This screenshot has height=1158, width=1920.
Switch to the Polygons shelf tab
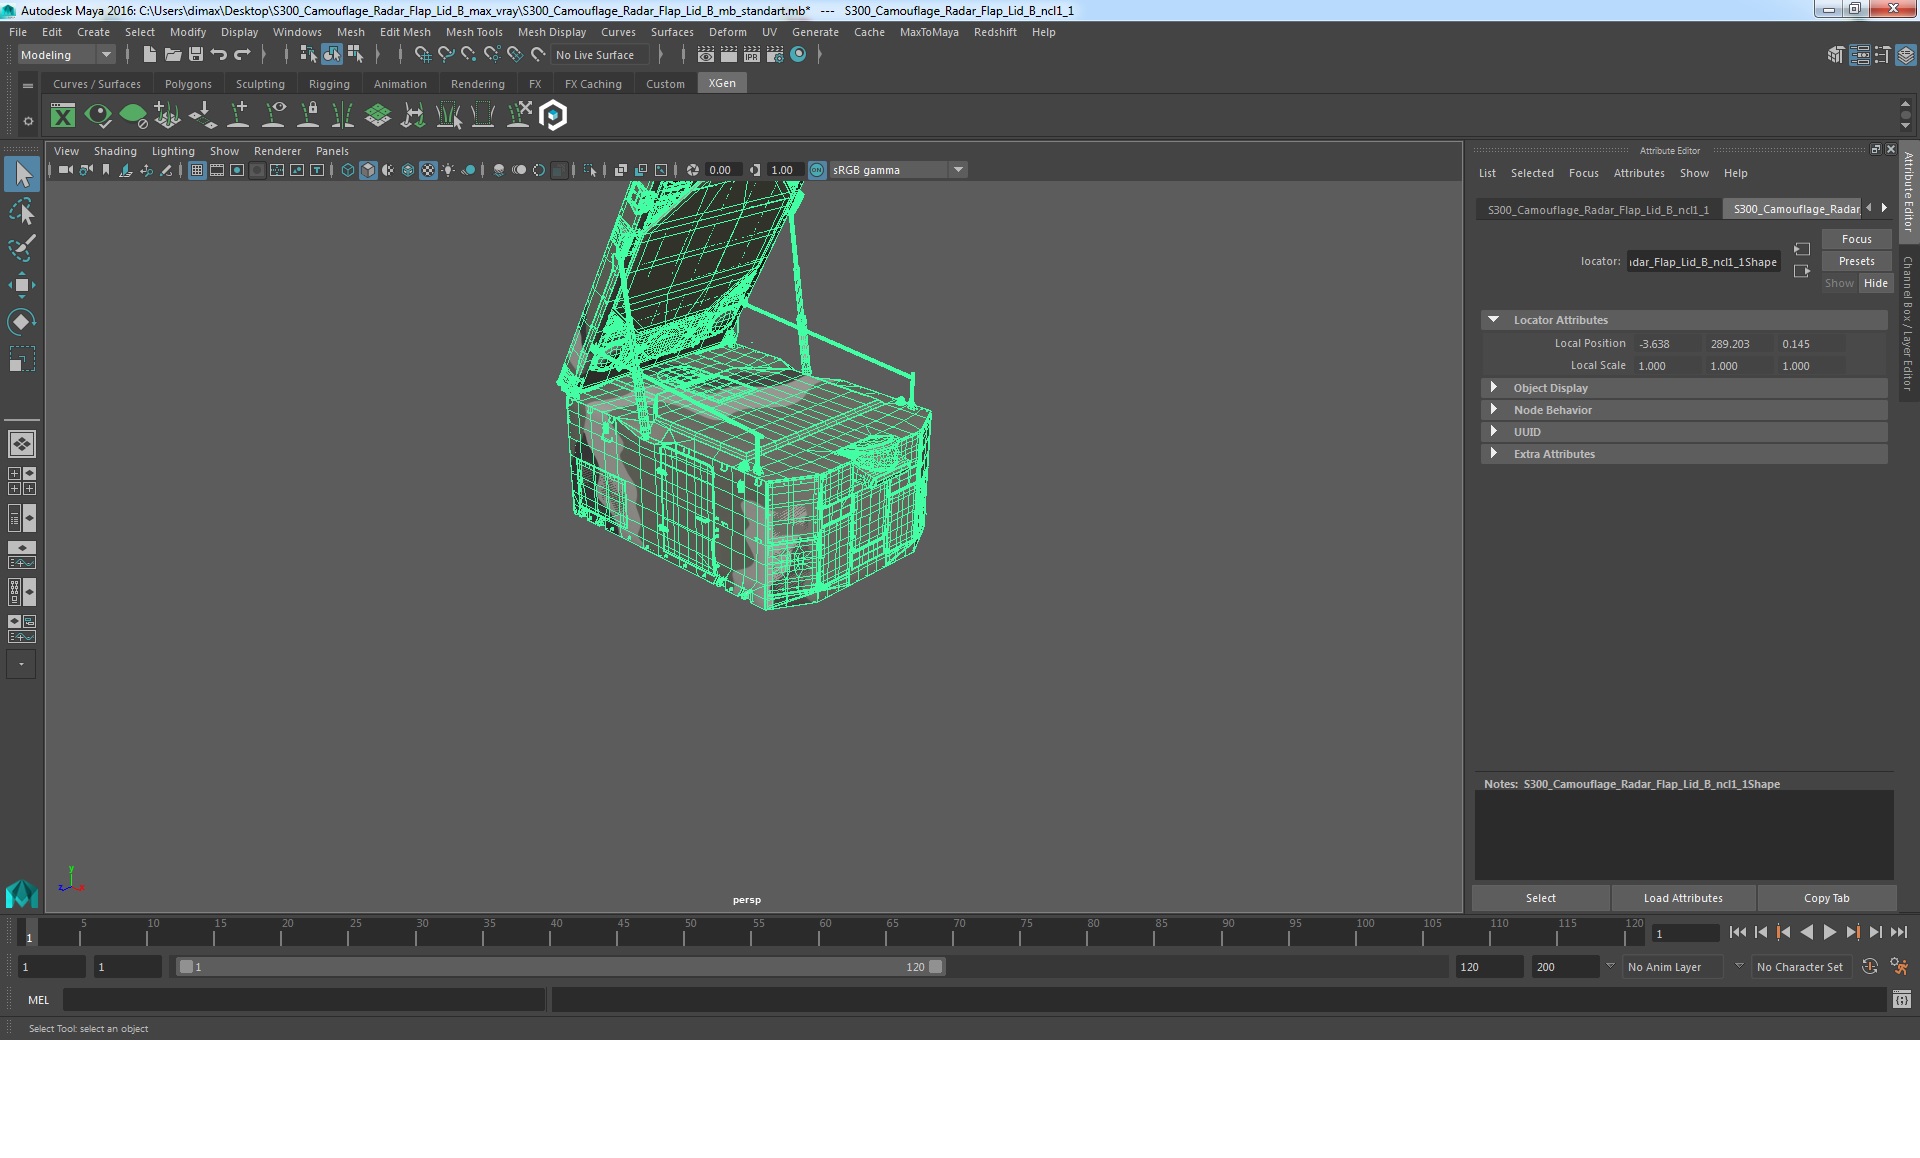click(188, 84)
